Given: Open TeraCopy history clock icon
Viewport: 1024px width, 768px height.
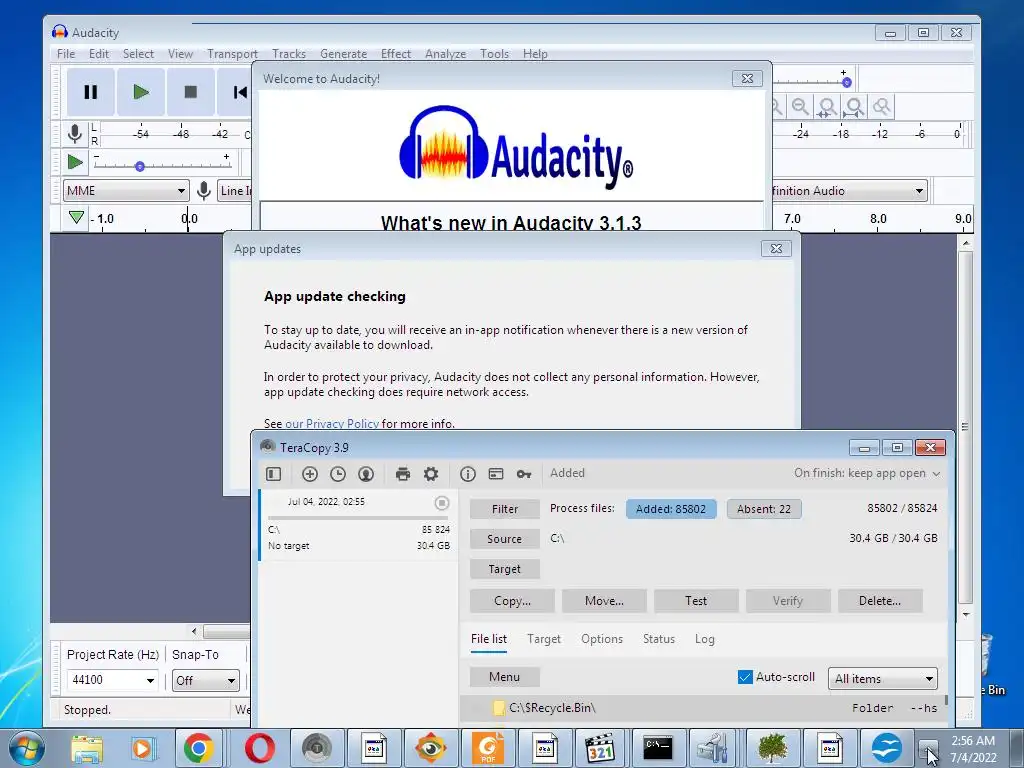Looking at the screenshot, I should click(x=338, y=474).
